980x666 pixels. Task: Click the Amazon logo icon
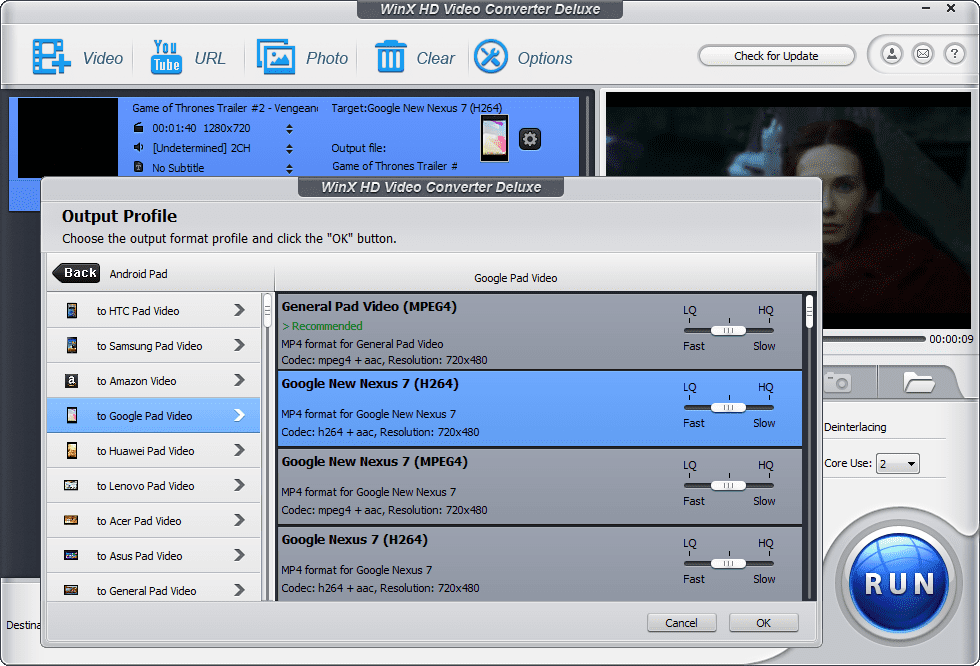point(72,380)
